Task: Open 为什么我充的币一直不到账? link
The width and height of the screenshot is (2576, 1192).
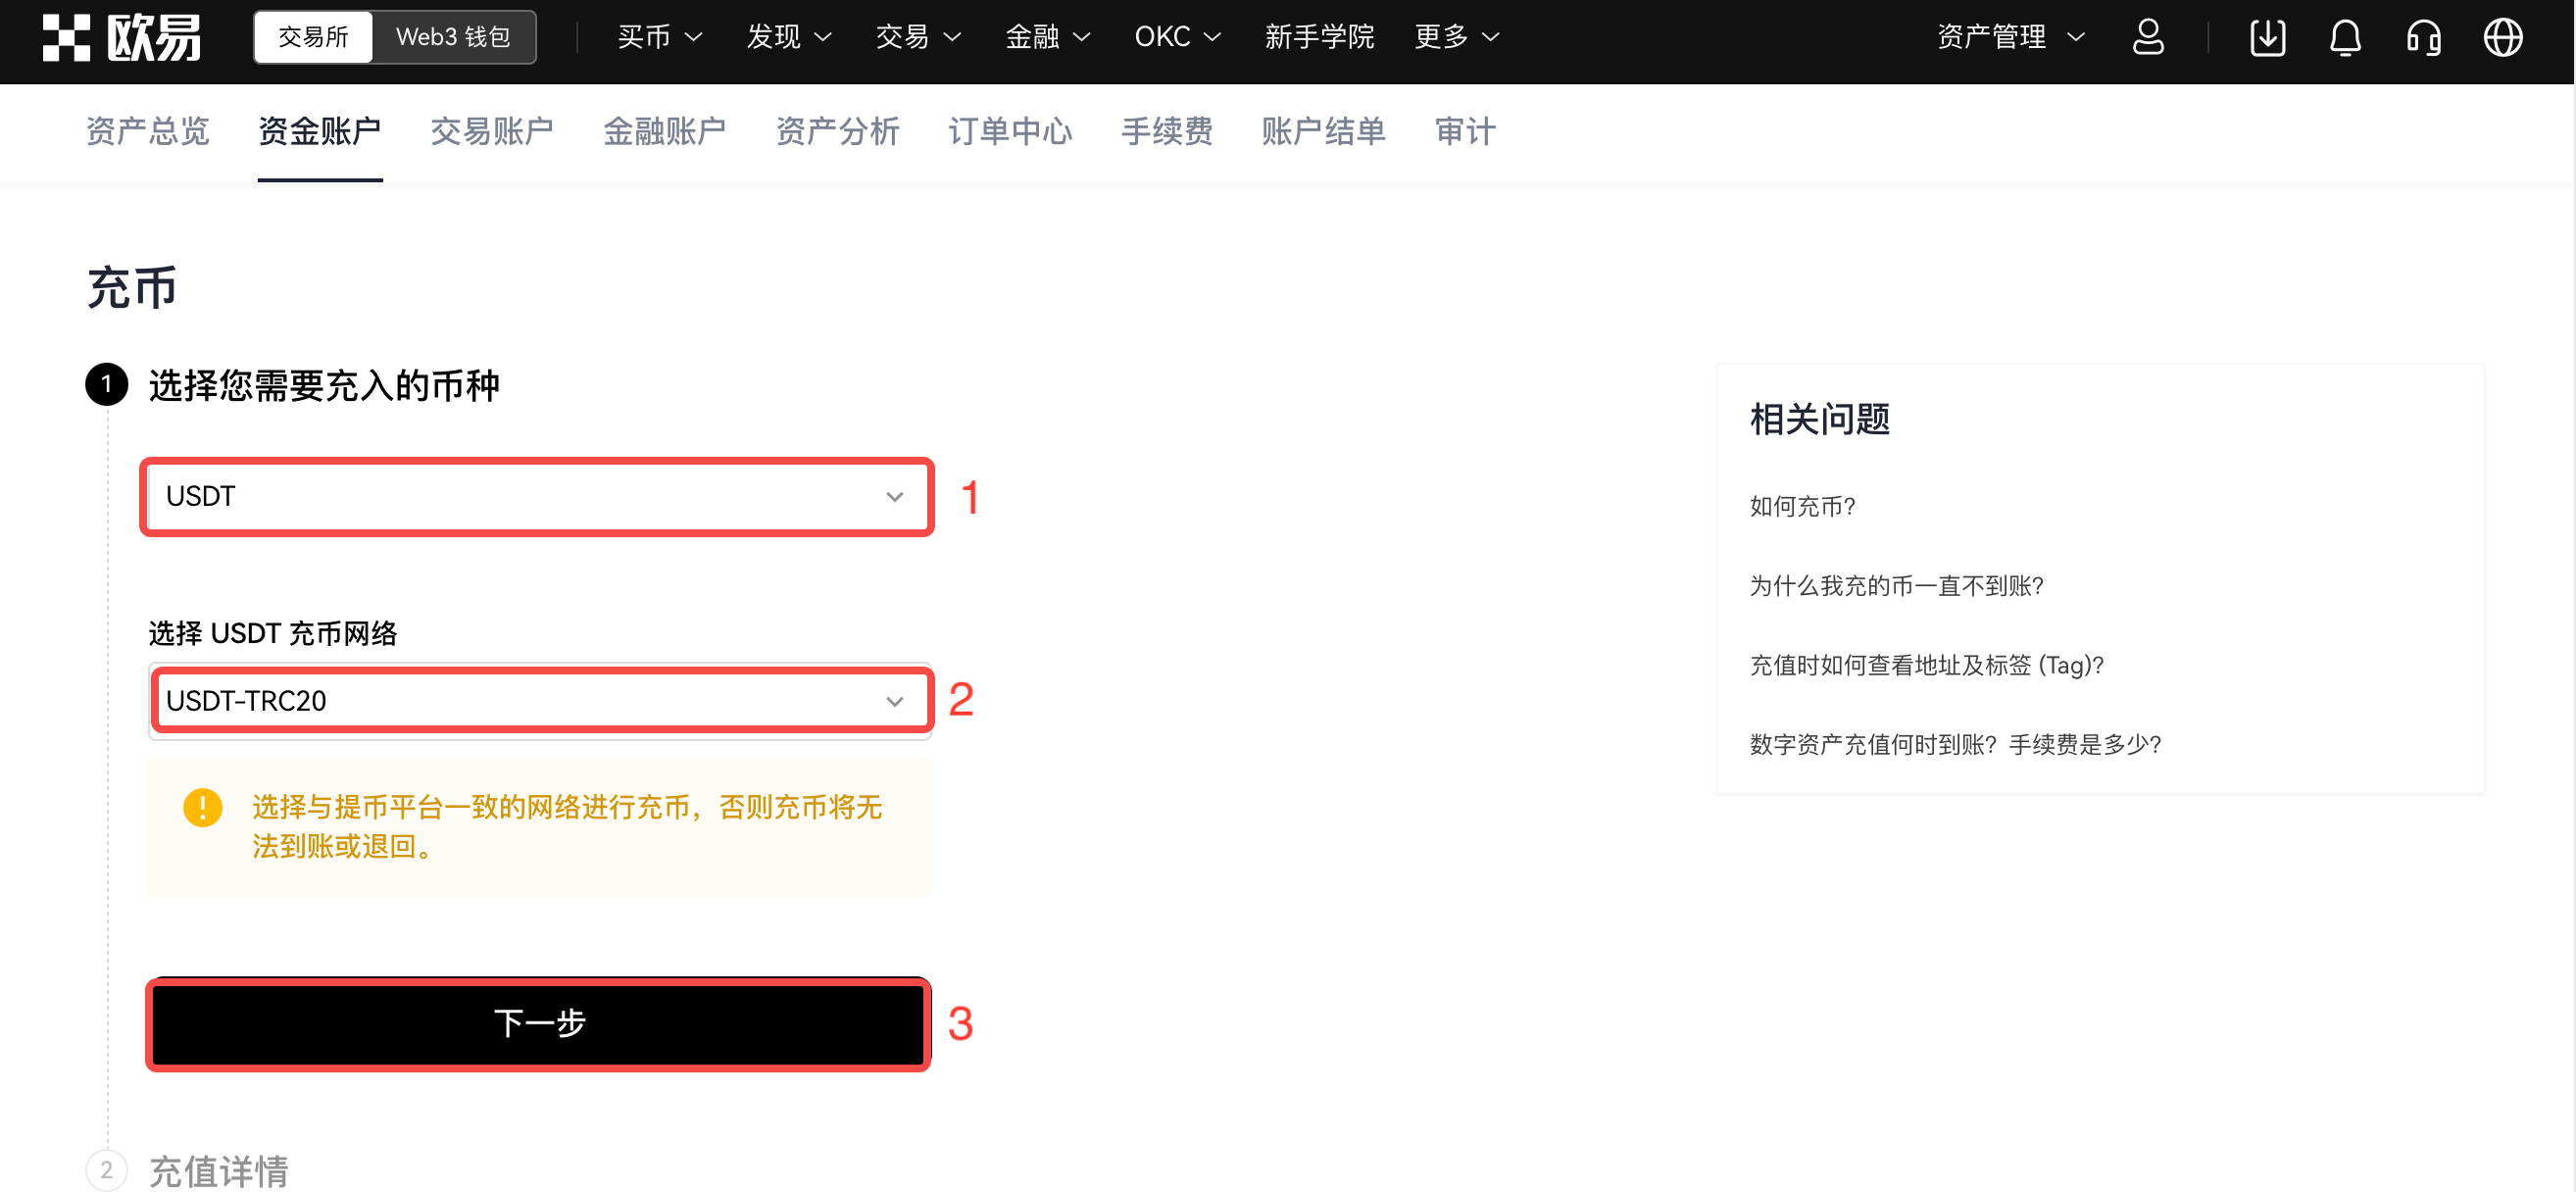Action: pyautogui.click(x=1896, y=586)
